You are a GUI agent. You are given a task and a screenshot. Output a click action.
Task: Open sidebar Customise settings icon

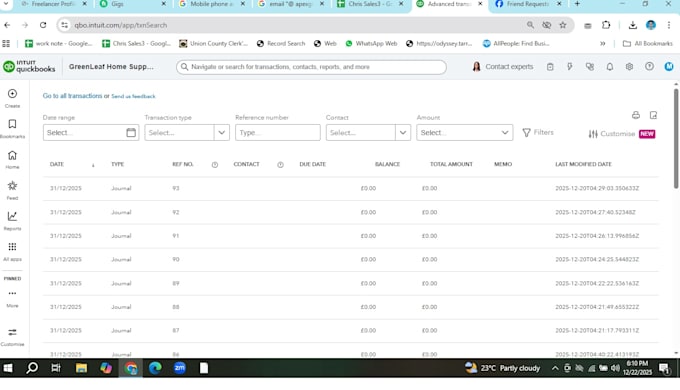pos(12,337)
